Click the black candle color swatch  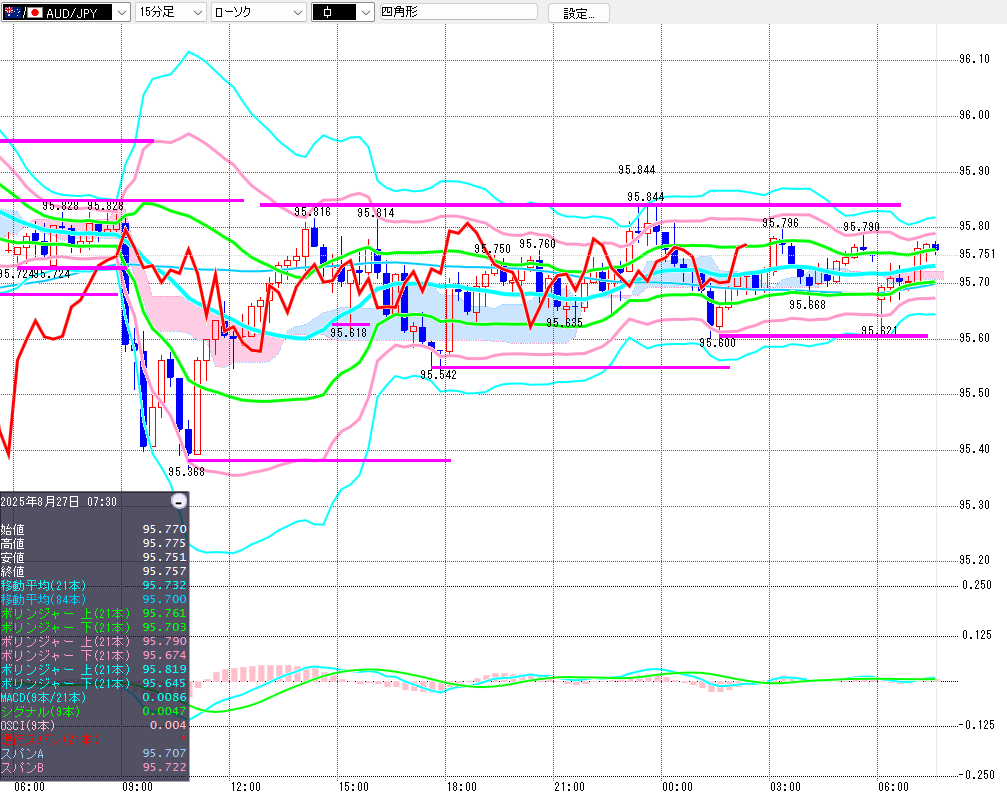click(335, 12)
